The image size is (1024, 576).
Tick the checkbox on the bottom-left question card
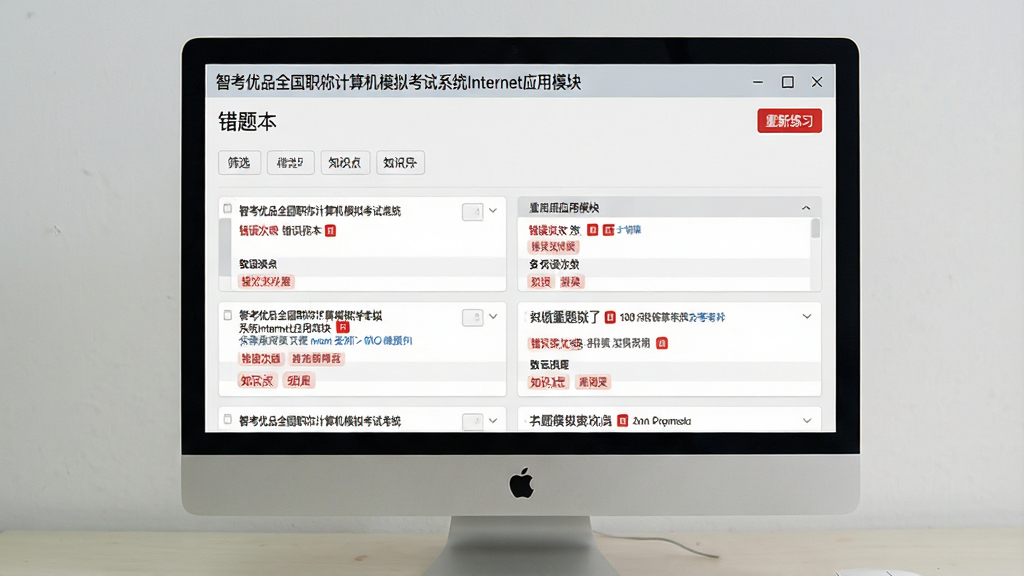pyautogui.click(x=227, y=419)
